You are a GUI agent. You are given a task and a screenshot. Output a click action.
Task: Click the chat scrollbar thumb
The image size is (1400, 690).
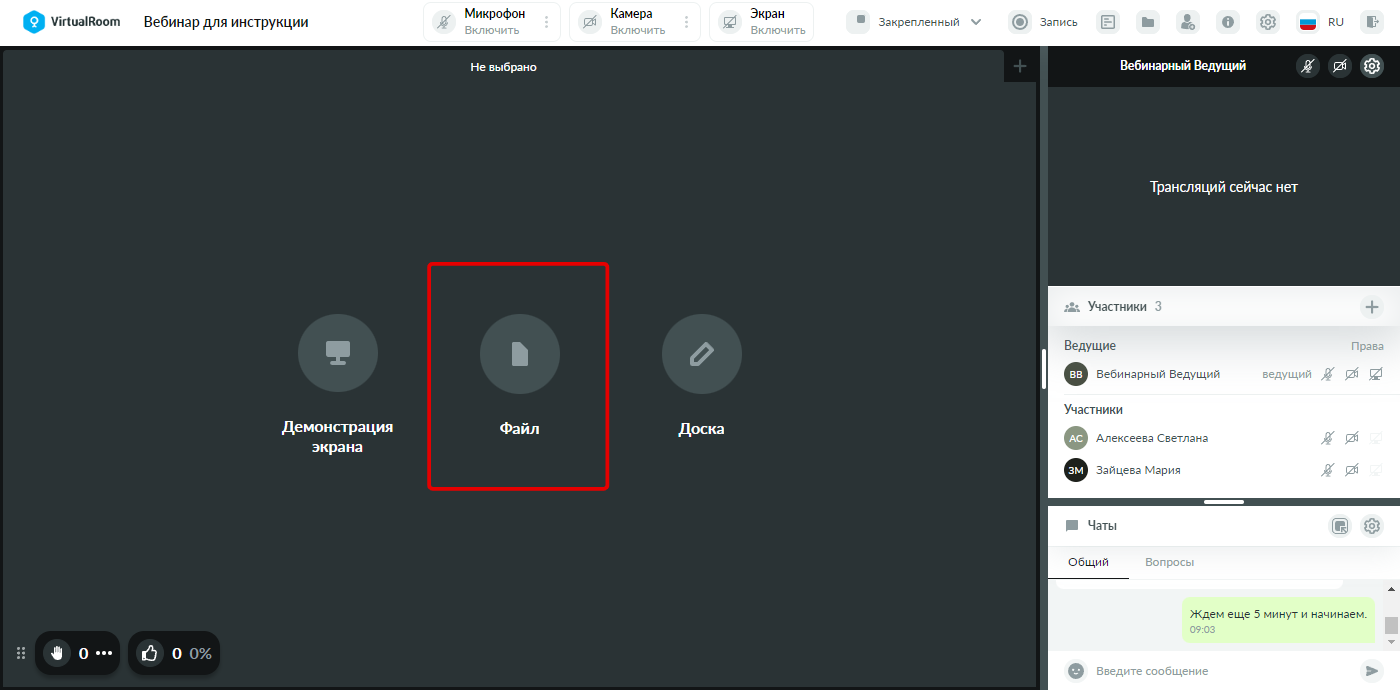(x=1391, y=625)
